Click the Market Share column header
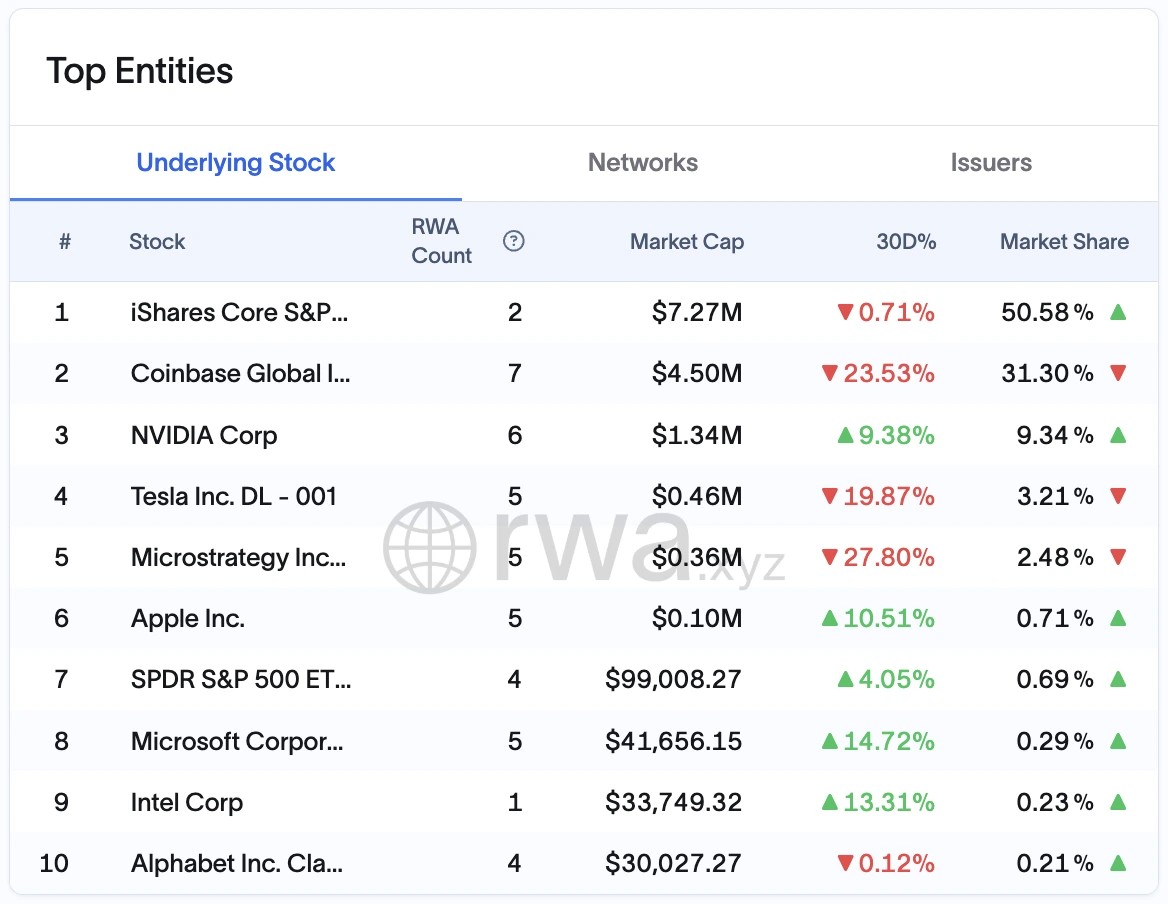1168x904 pixels. point(1064,241)
